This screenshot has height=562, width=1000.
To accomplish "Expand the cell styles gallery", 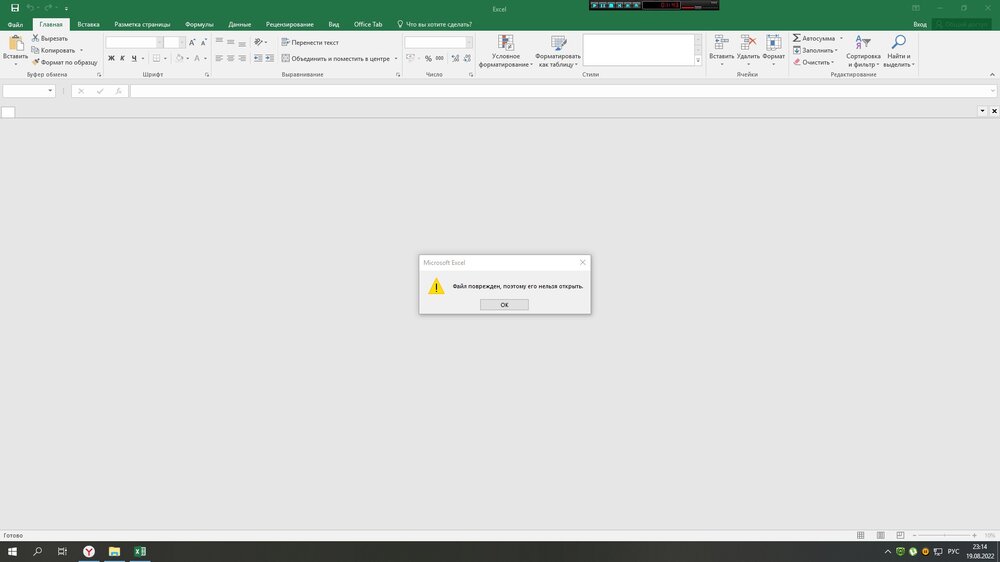I will (x=698, y=61).
